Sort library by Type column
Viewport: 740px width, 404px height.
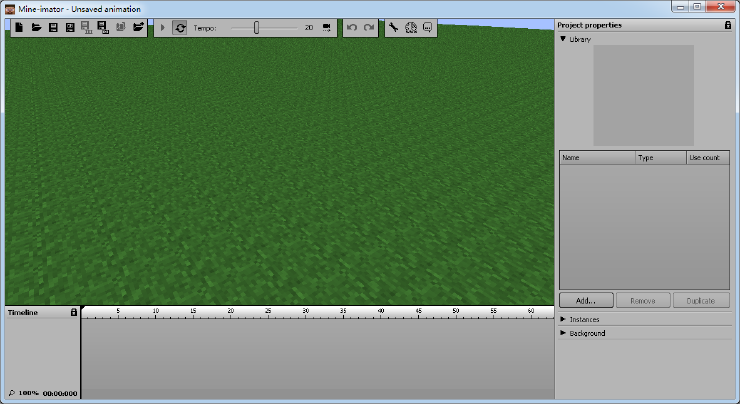click(x=661, y=158)
